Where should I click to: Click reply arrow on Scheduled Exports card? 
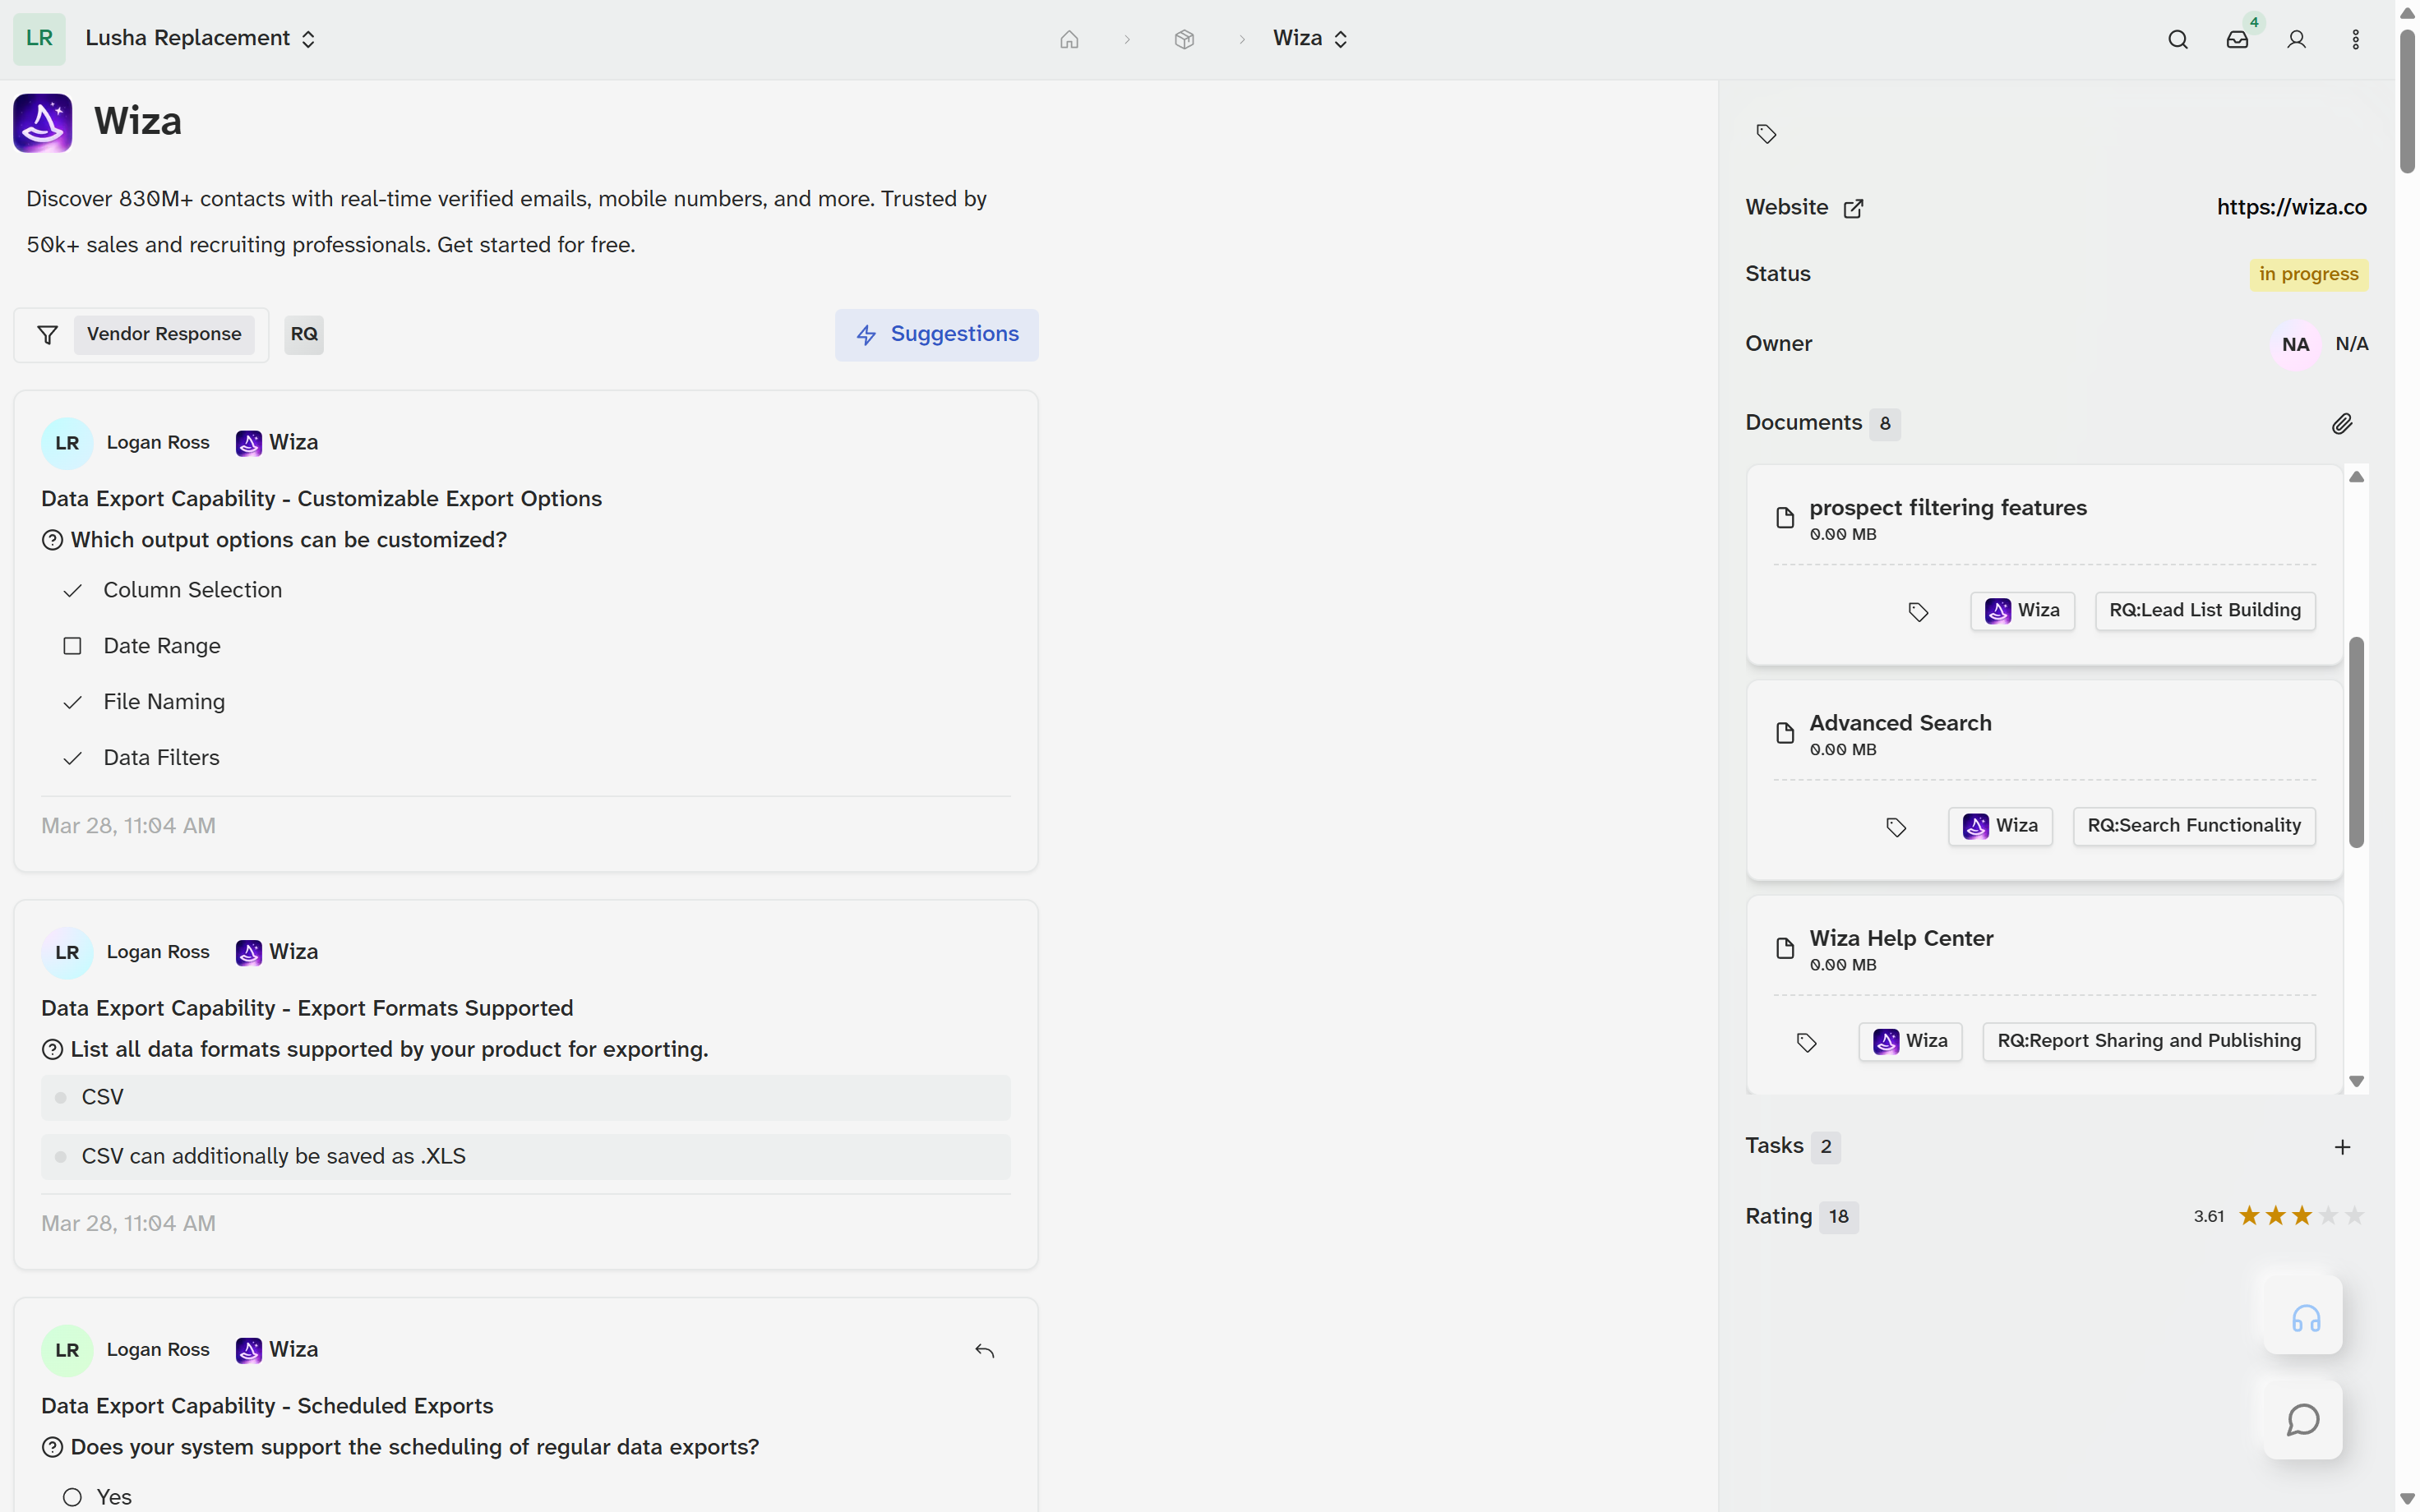coord(984,1350)
